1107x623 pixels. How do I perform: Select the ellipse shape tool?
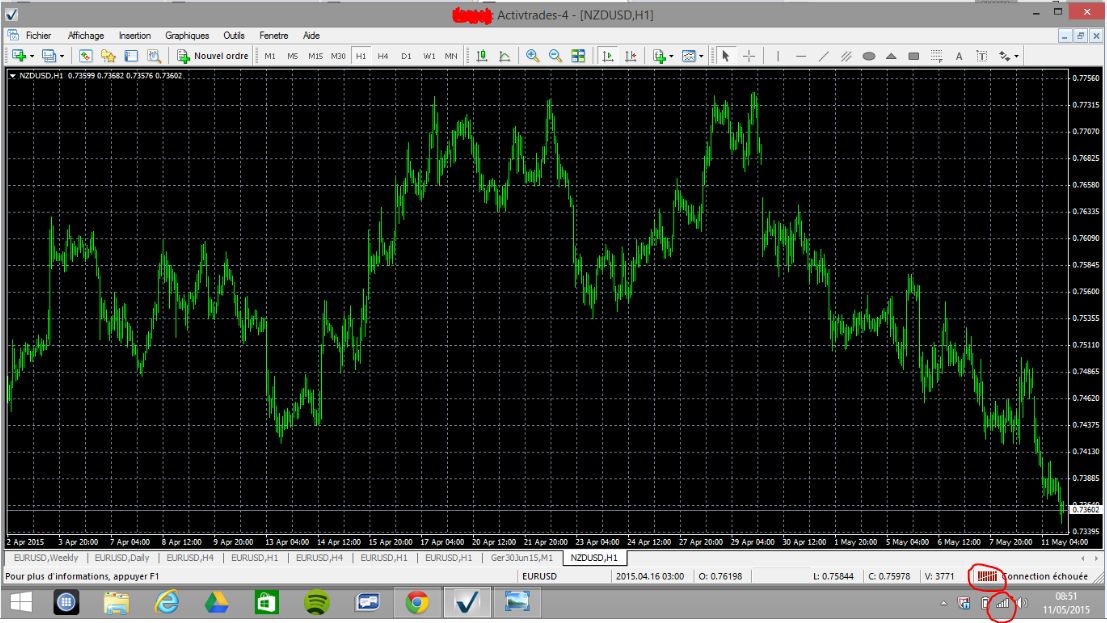click(869, 56)
